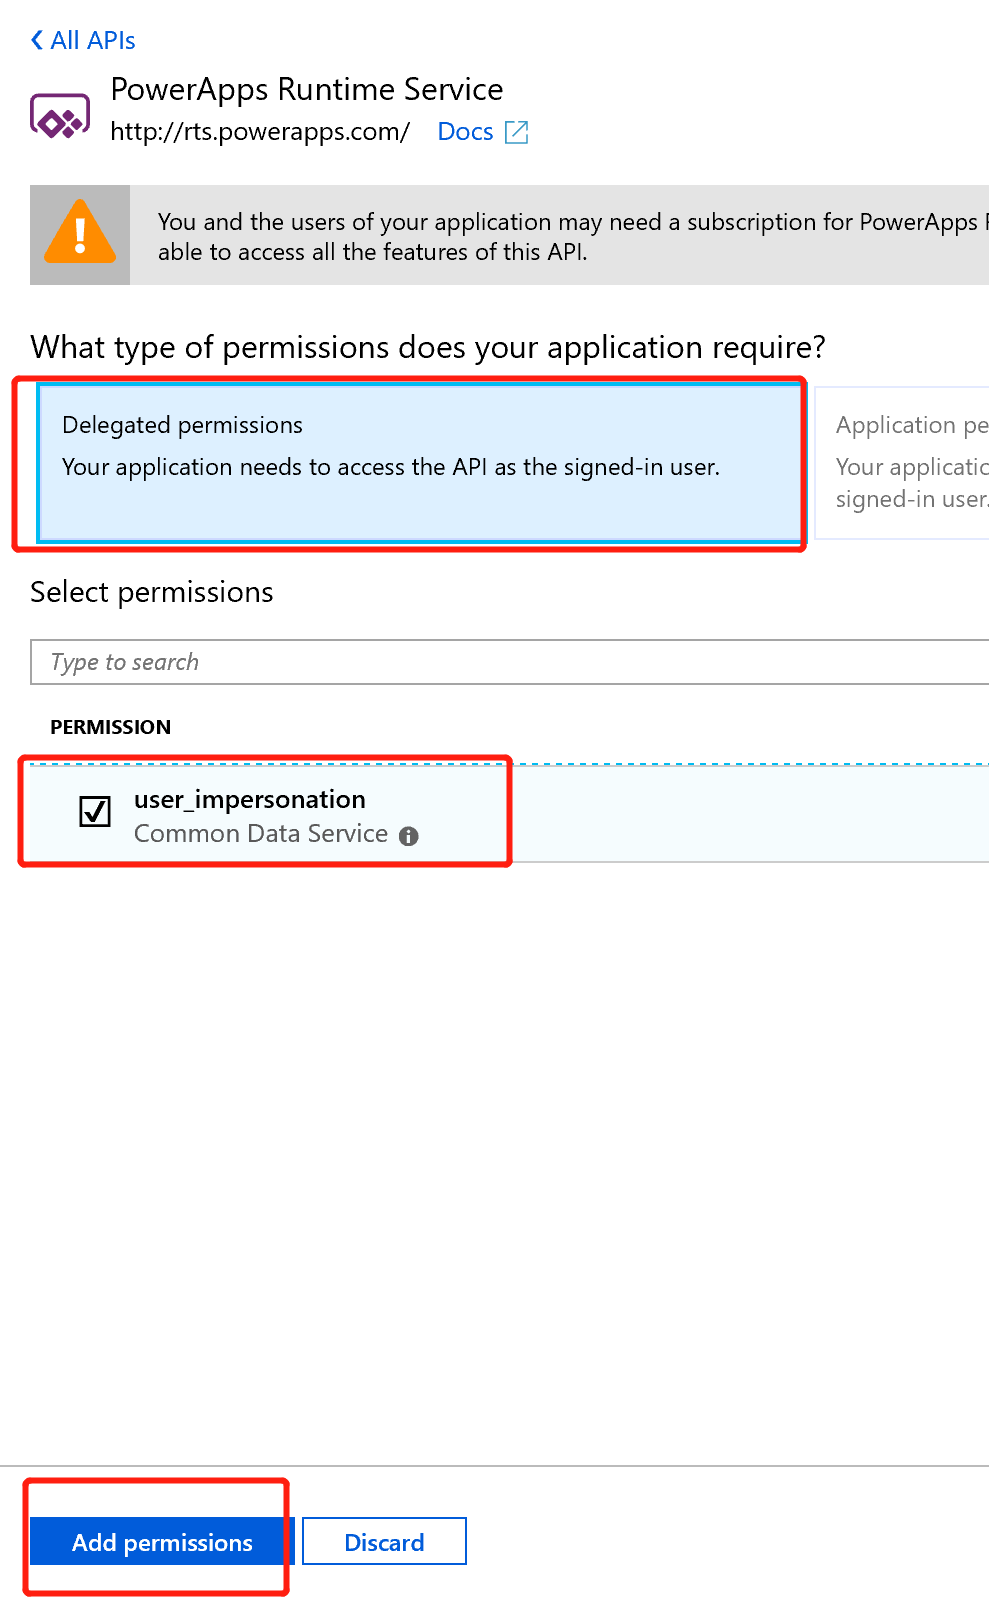989x1598 pixels.
Task: Click the Select permissions heading
Action: (152, 592)
